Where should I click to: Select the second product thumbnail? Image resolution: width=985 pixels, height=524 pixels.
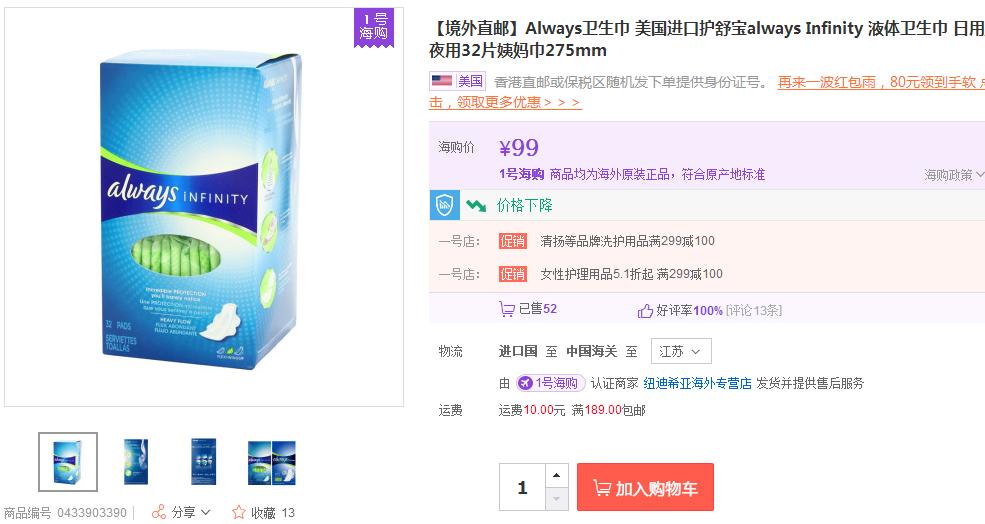136,462
